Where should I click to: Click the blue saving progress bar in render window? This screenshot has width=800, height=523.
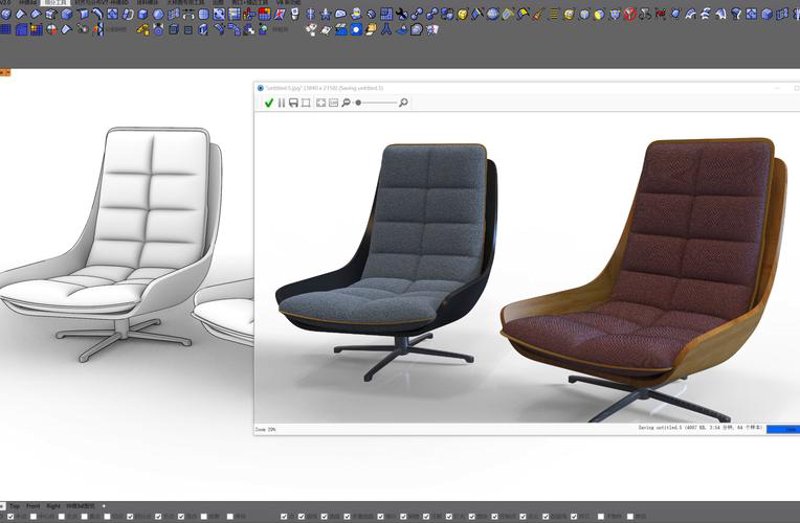click(x=783, y=430)
